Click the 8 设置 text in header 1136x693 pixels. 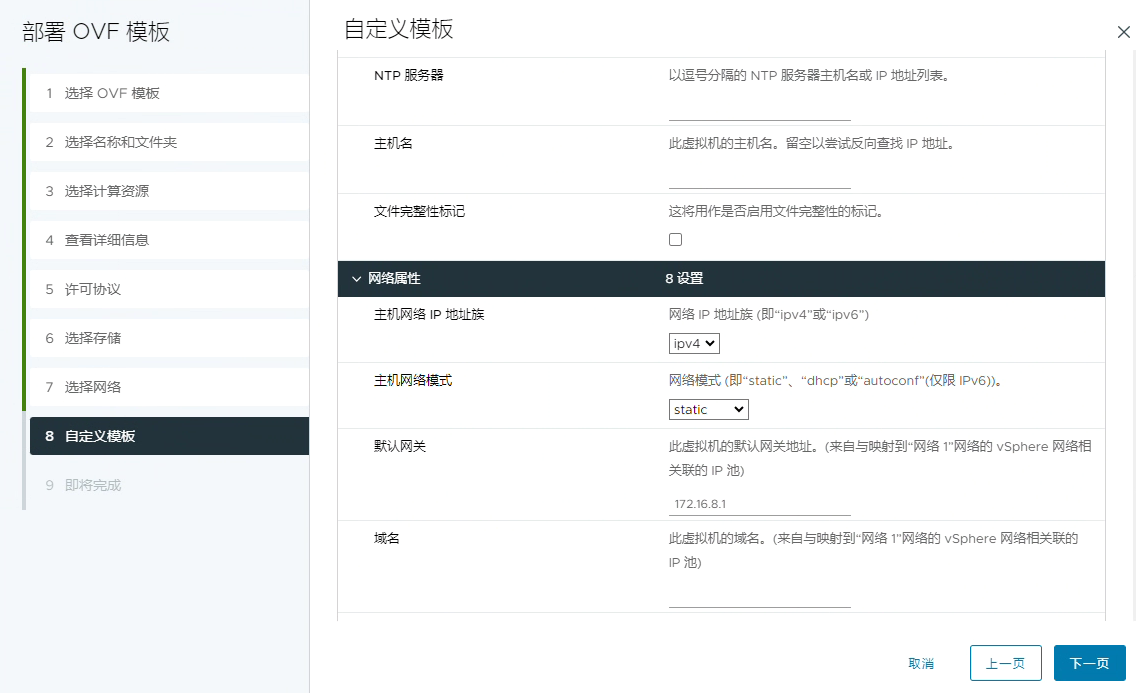[684, 279]
